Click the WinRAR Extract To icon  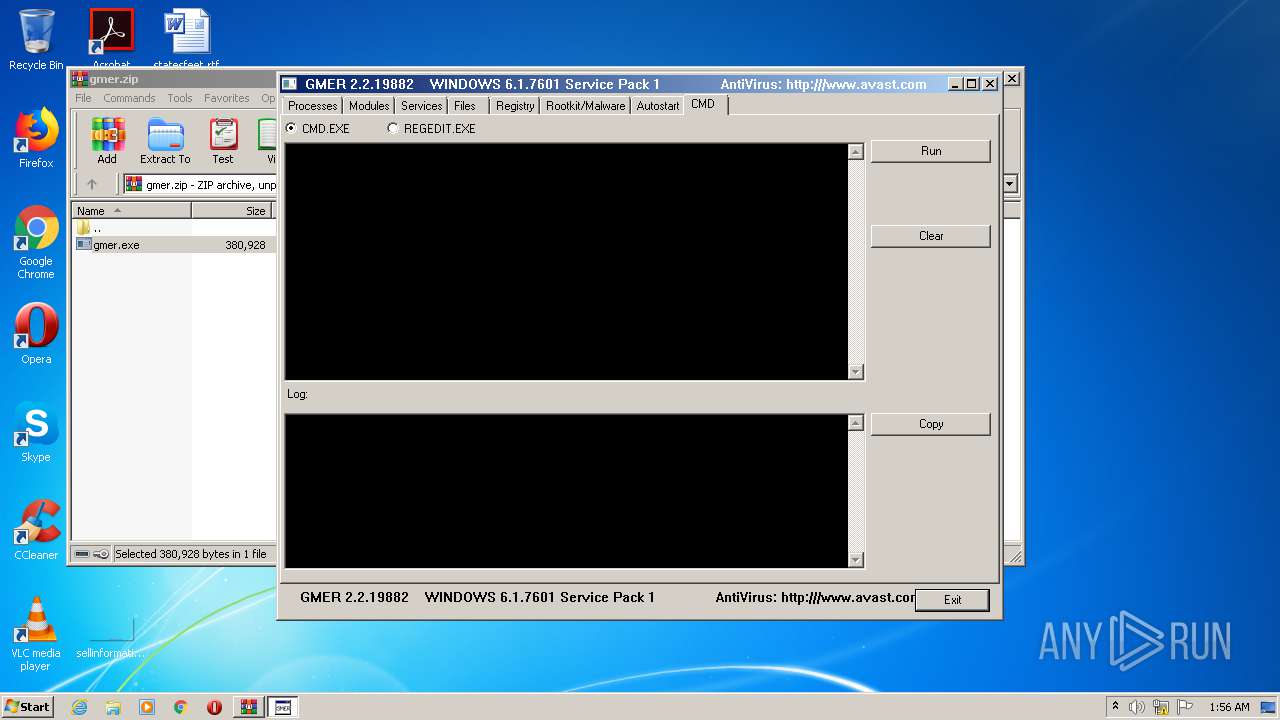pyautogui.click(x=165, y=141)
